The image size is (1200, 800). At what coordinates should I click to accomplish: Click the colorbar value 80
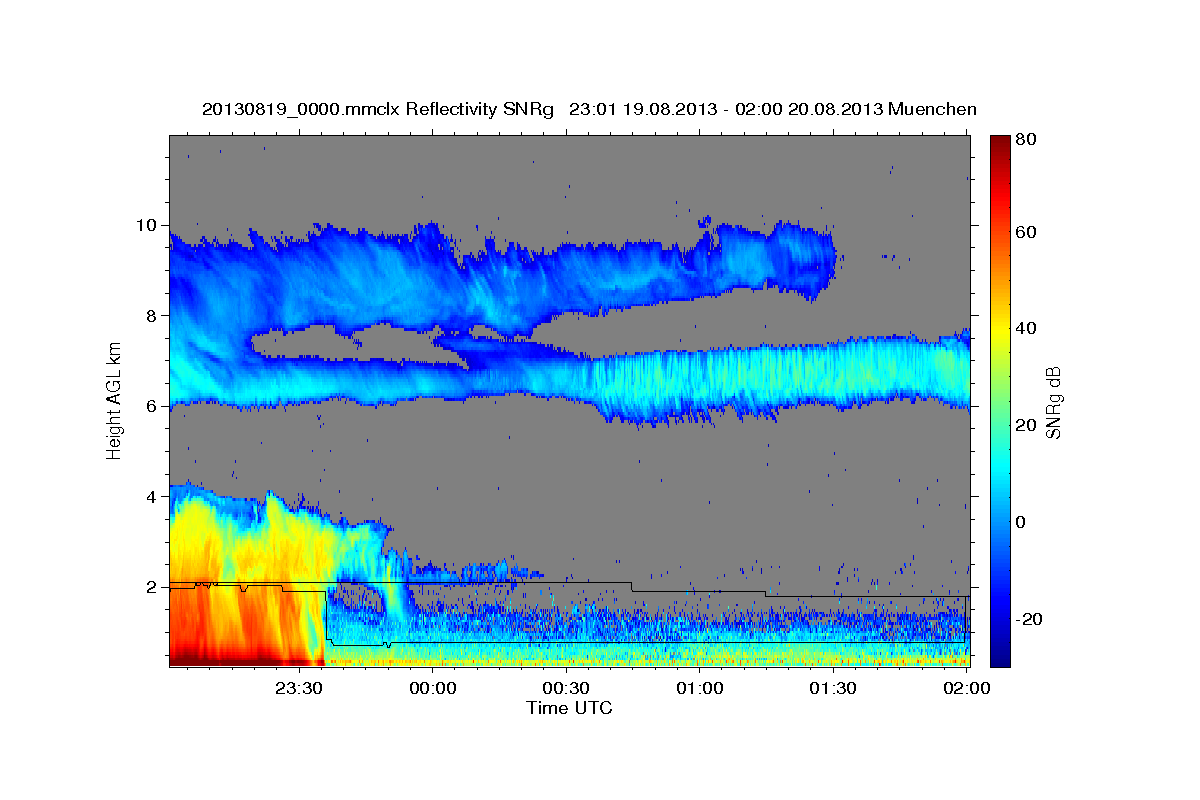tap(1025, 140)
